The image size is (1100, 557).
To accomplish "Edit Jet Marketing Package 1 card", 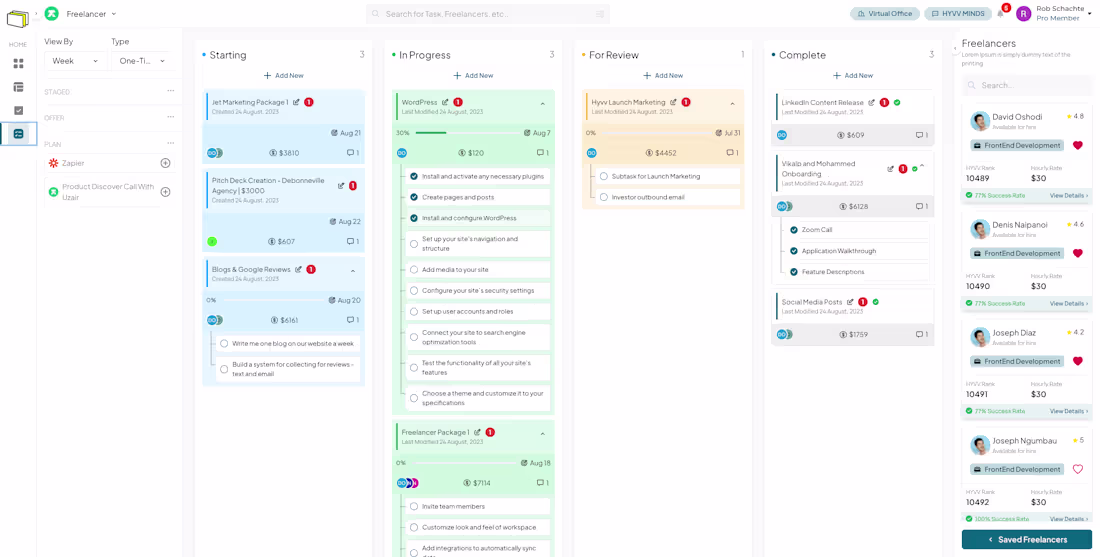I will point(296,102).
